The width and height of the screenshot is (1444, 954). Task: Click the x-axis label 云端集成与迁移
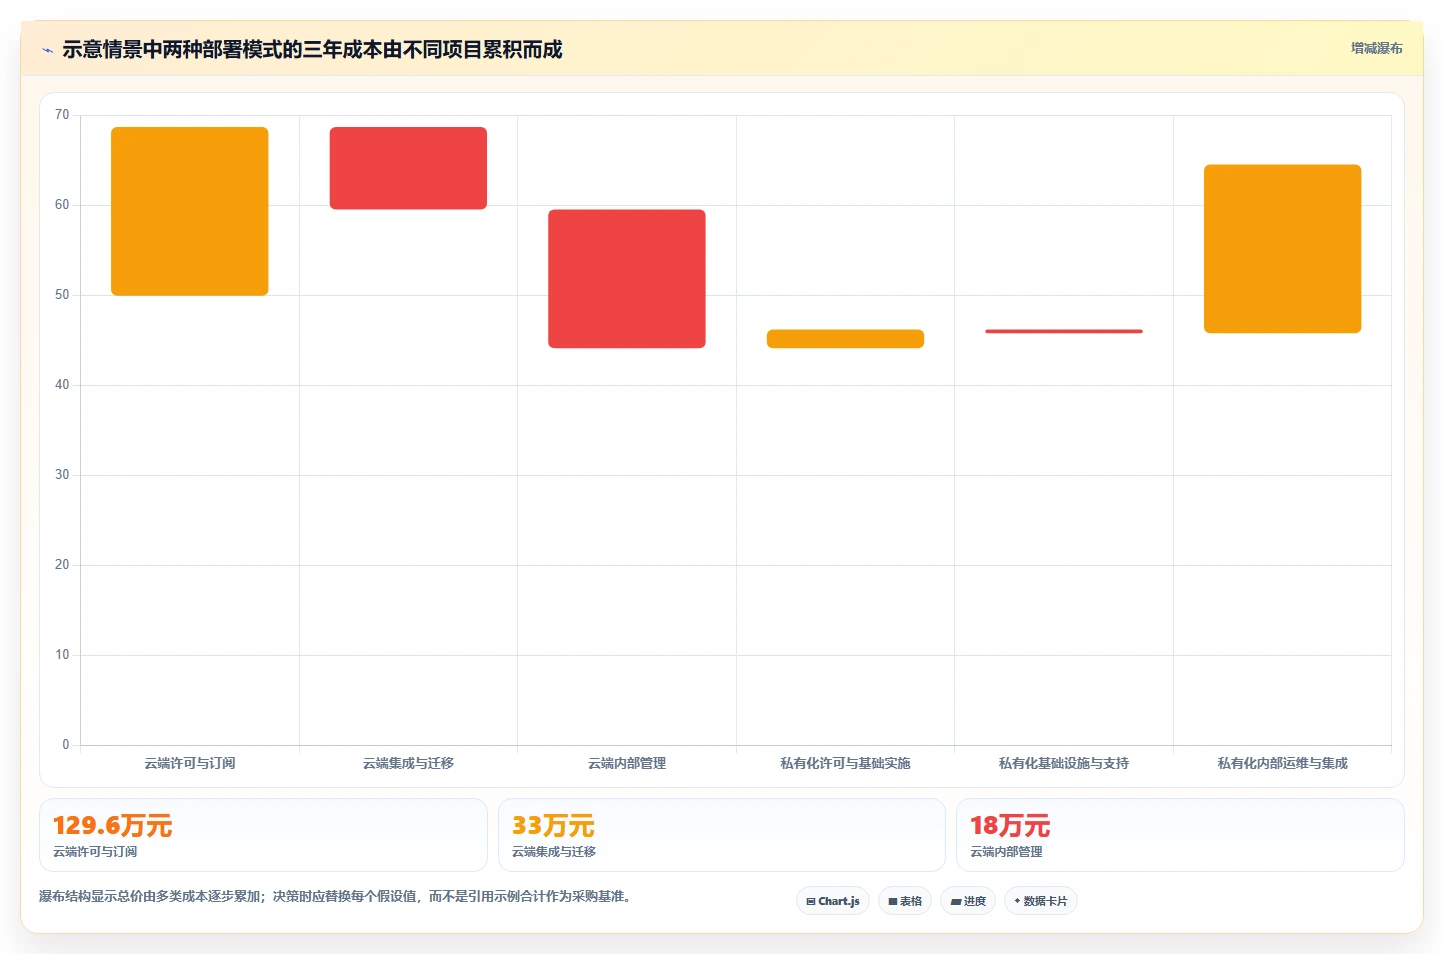pos(408,763)
